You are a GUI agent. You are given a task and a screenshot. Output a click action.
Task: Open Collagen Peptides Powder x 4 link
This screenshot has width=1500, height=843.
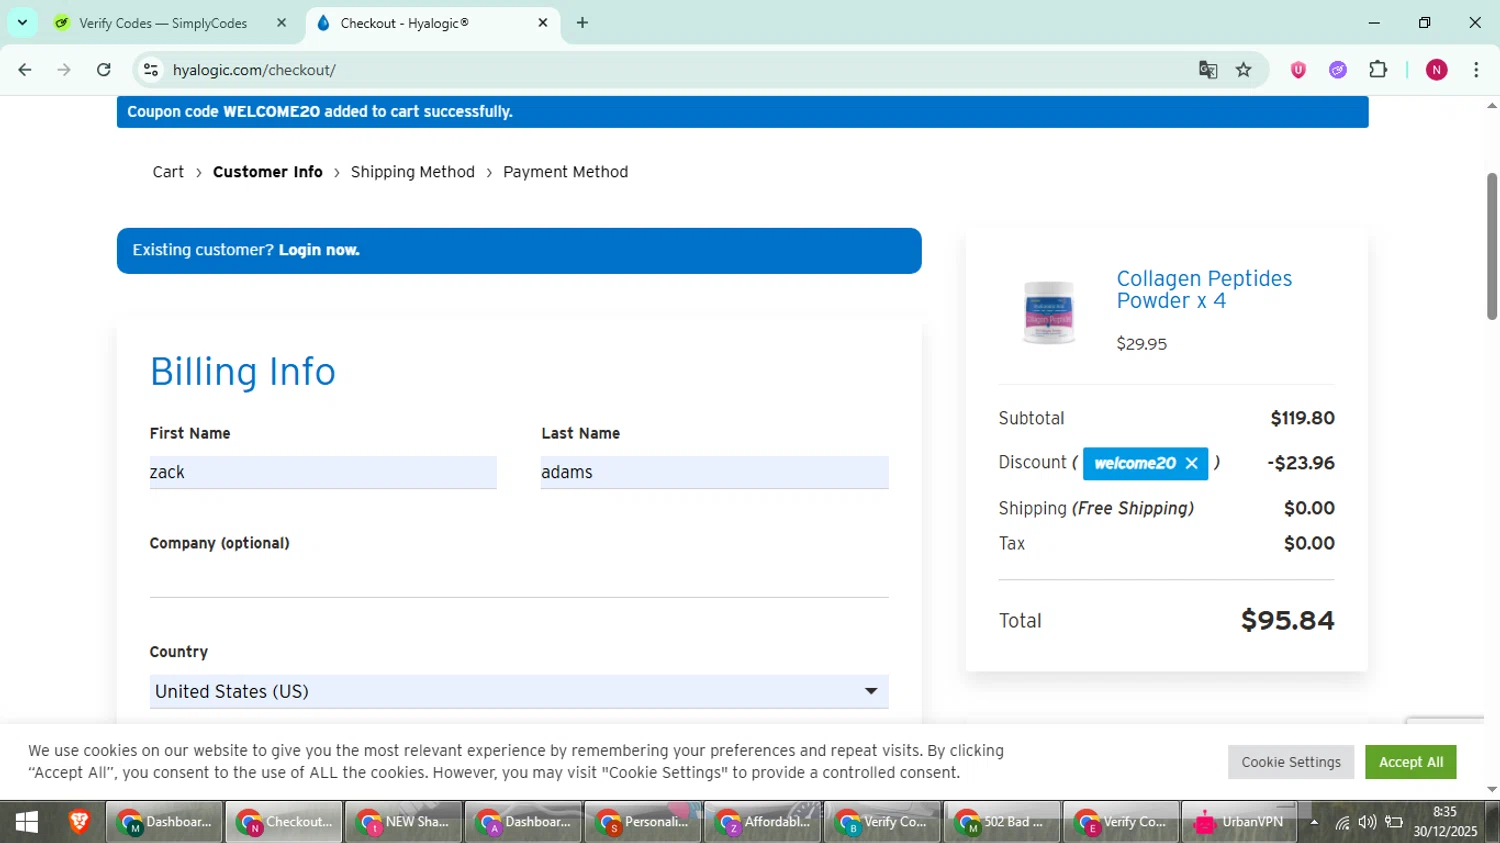click(1204, 290)
